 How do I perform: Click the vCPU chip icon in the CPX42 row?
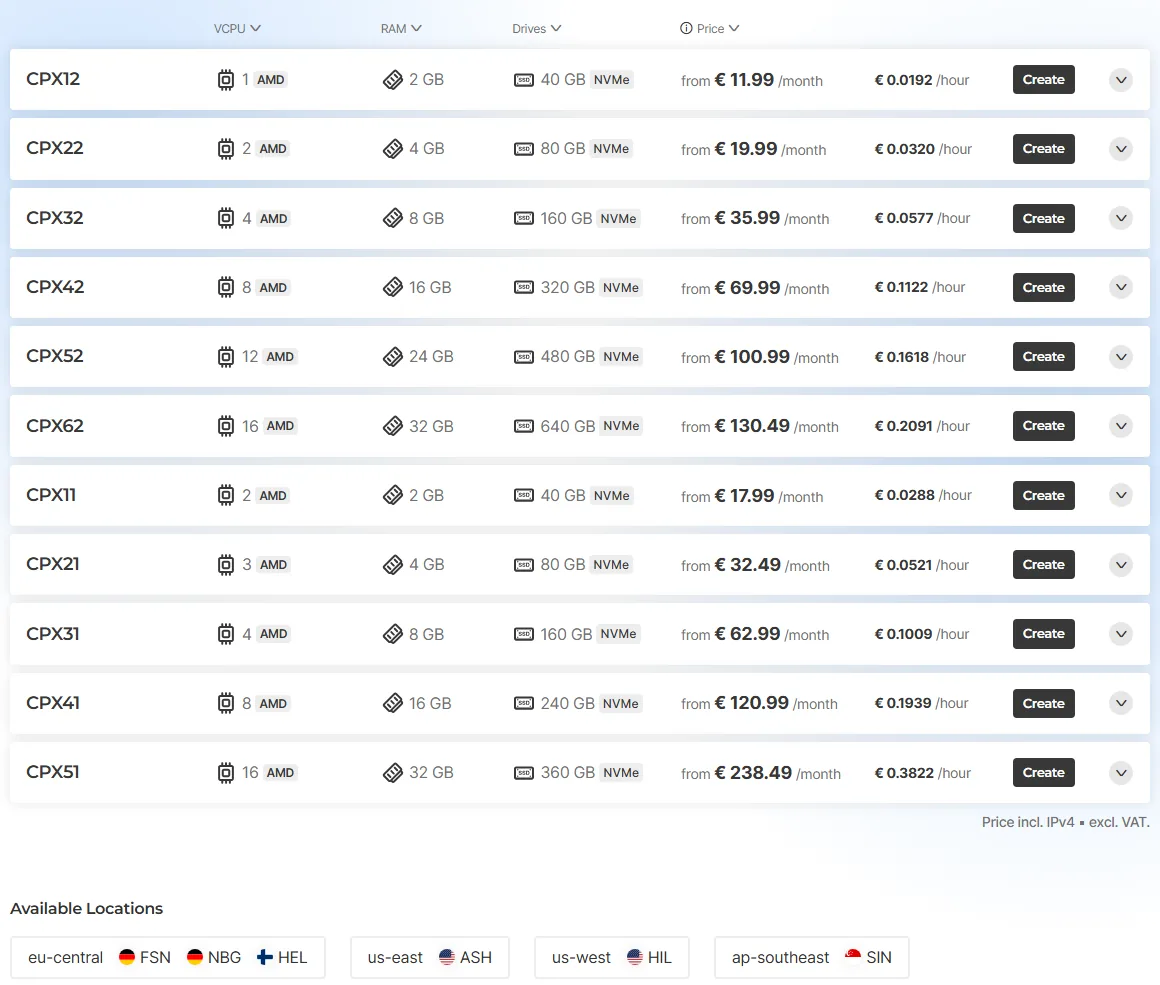click(226, 287)
